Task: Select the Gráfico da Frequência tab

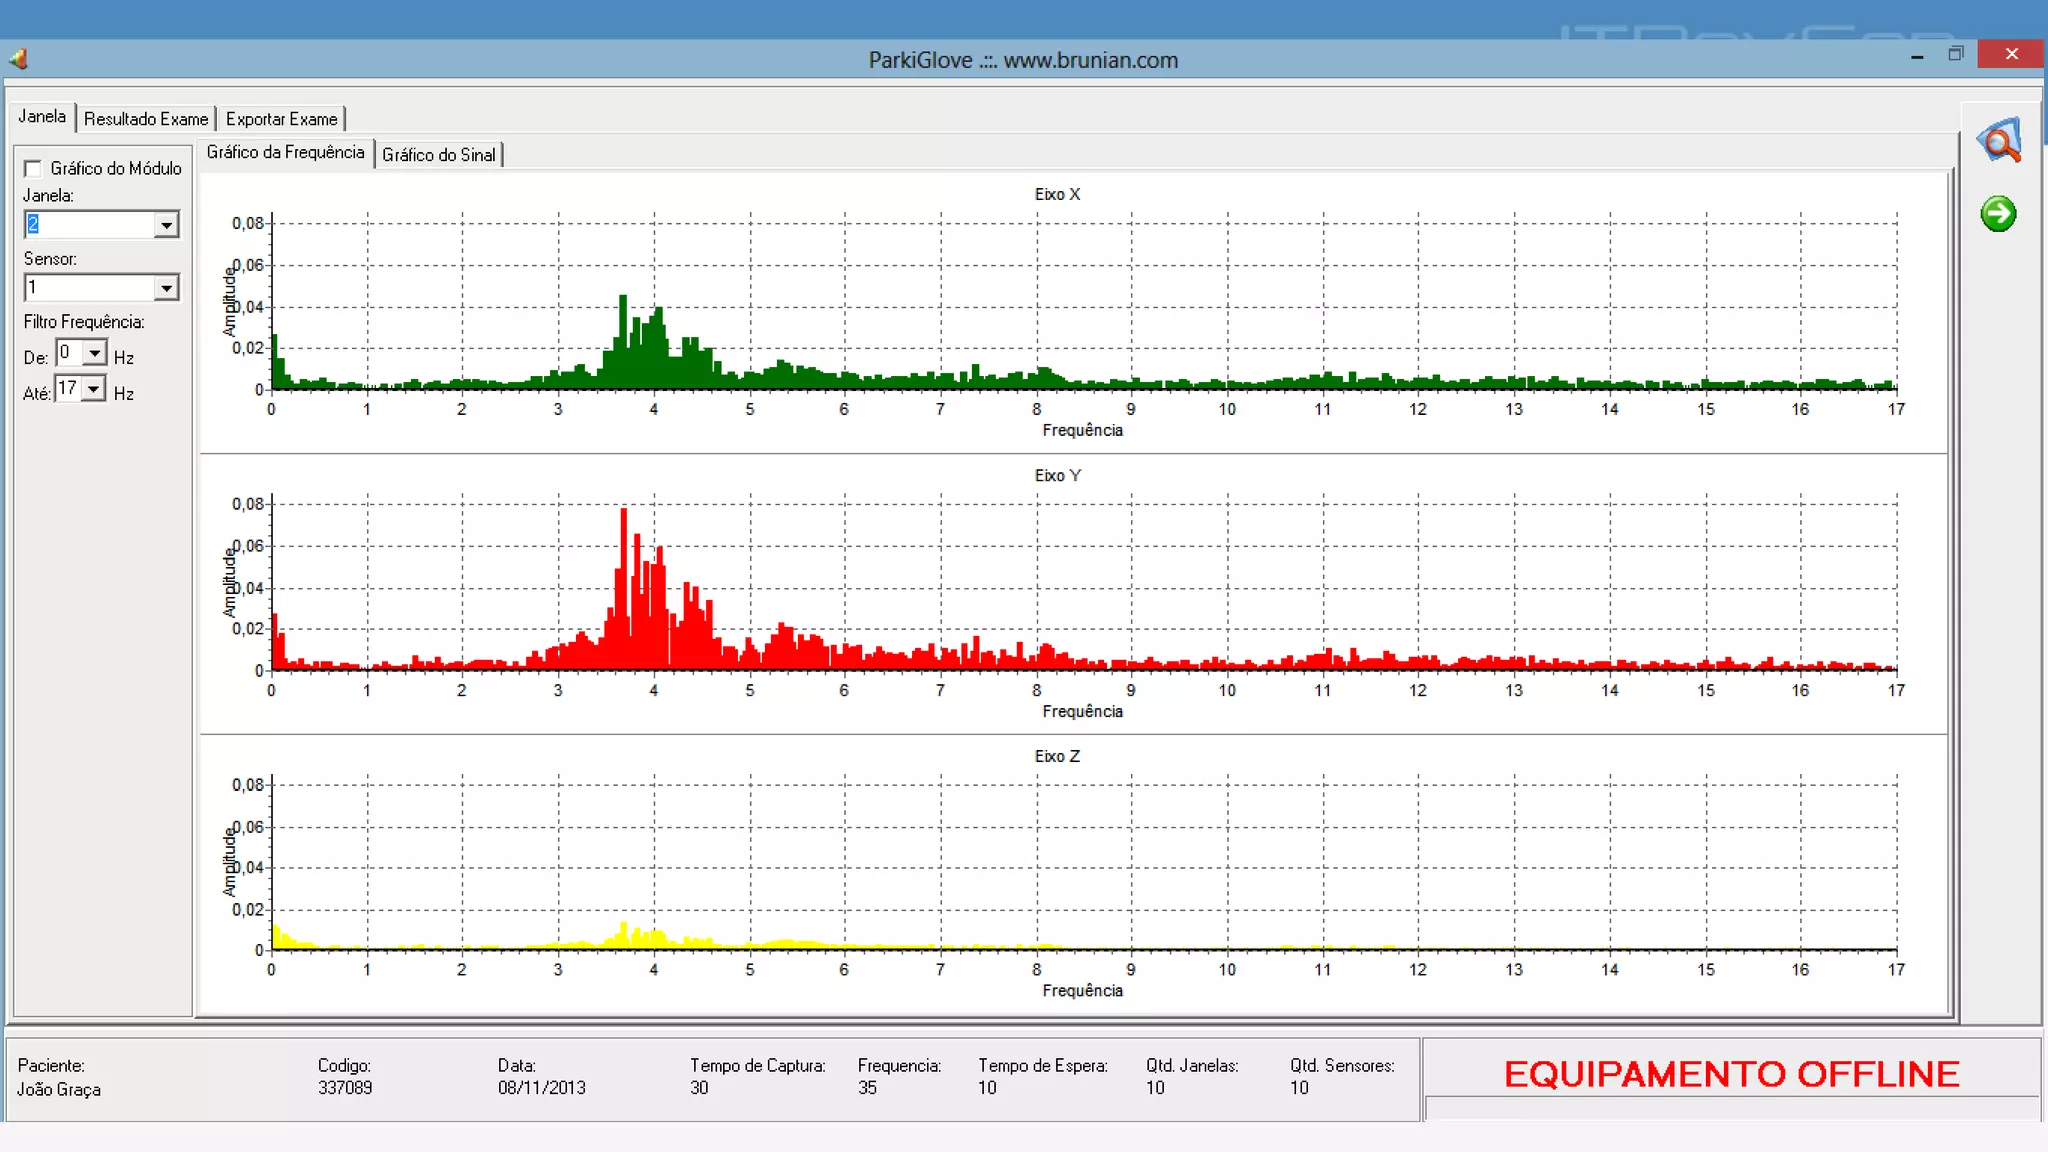Action: (285, 153)
